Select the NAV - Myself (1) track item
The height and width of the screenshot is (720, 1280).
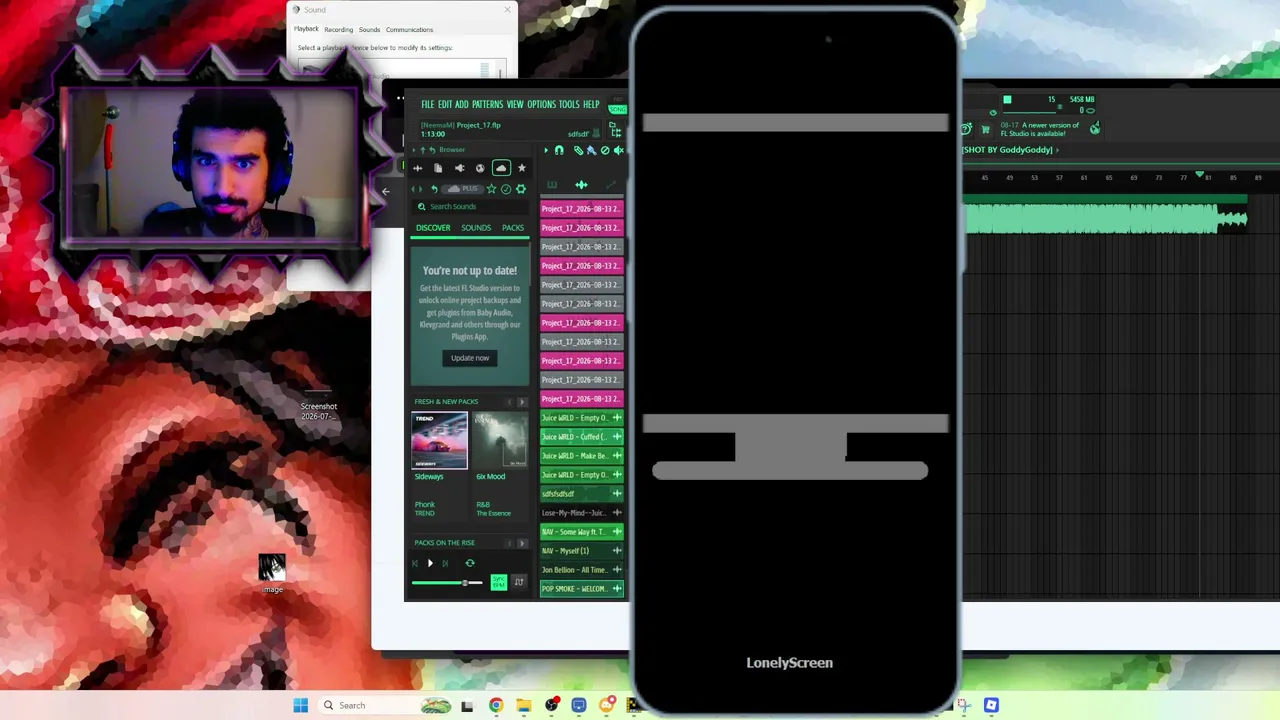582,551
